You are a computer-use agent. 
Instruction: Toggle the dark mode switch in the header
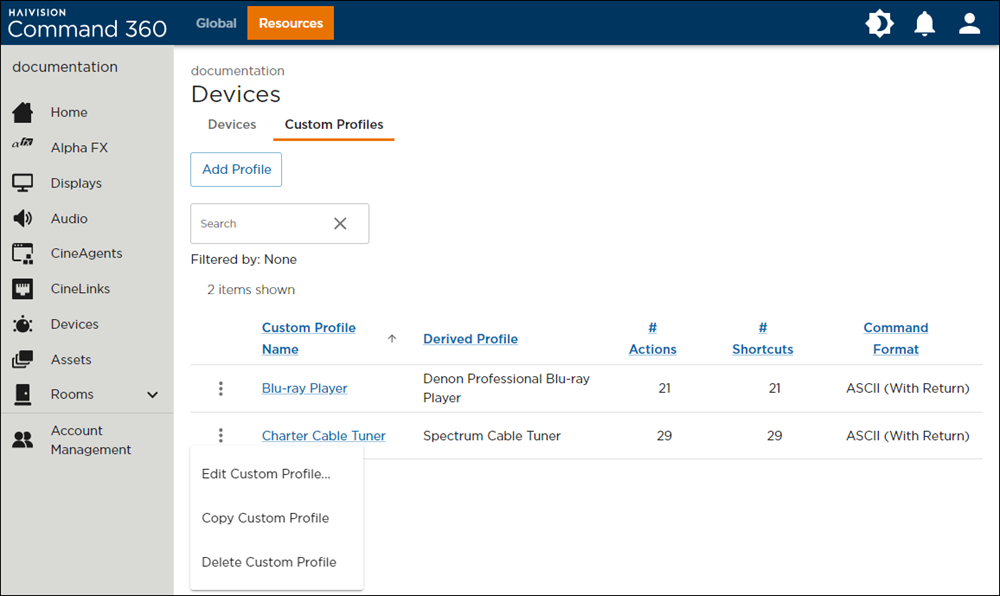(x=879, y=23)
